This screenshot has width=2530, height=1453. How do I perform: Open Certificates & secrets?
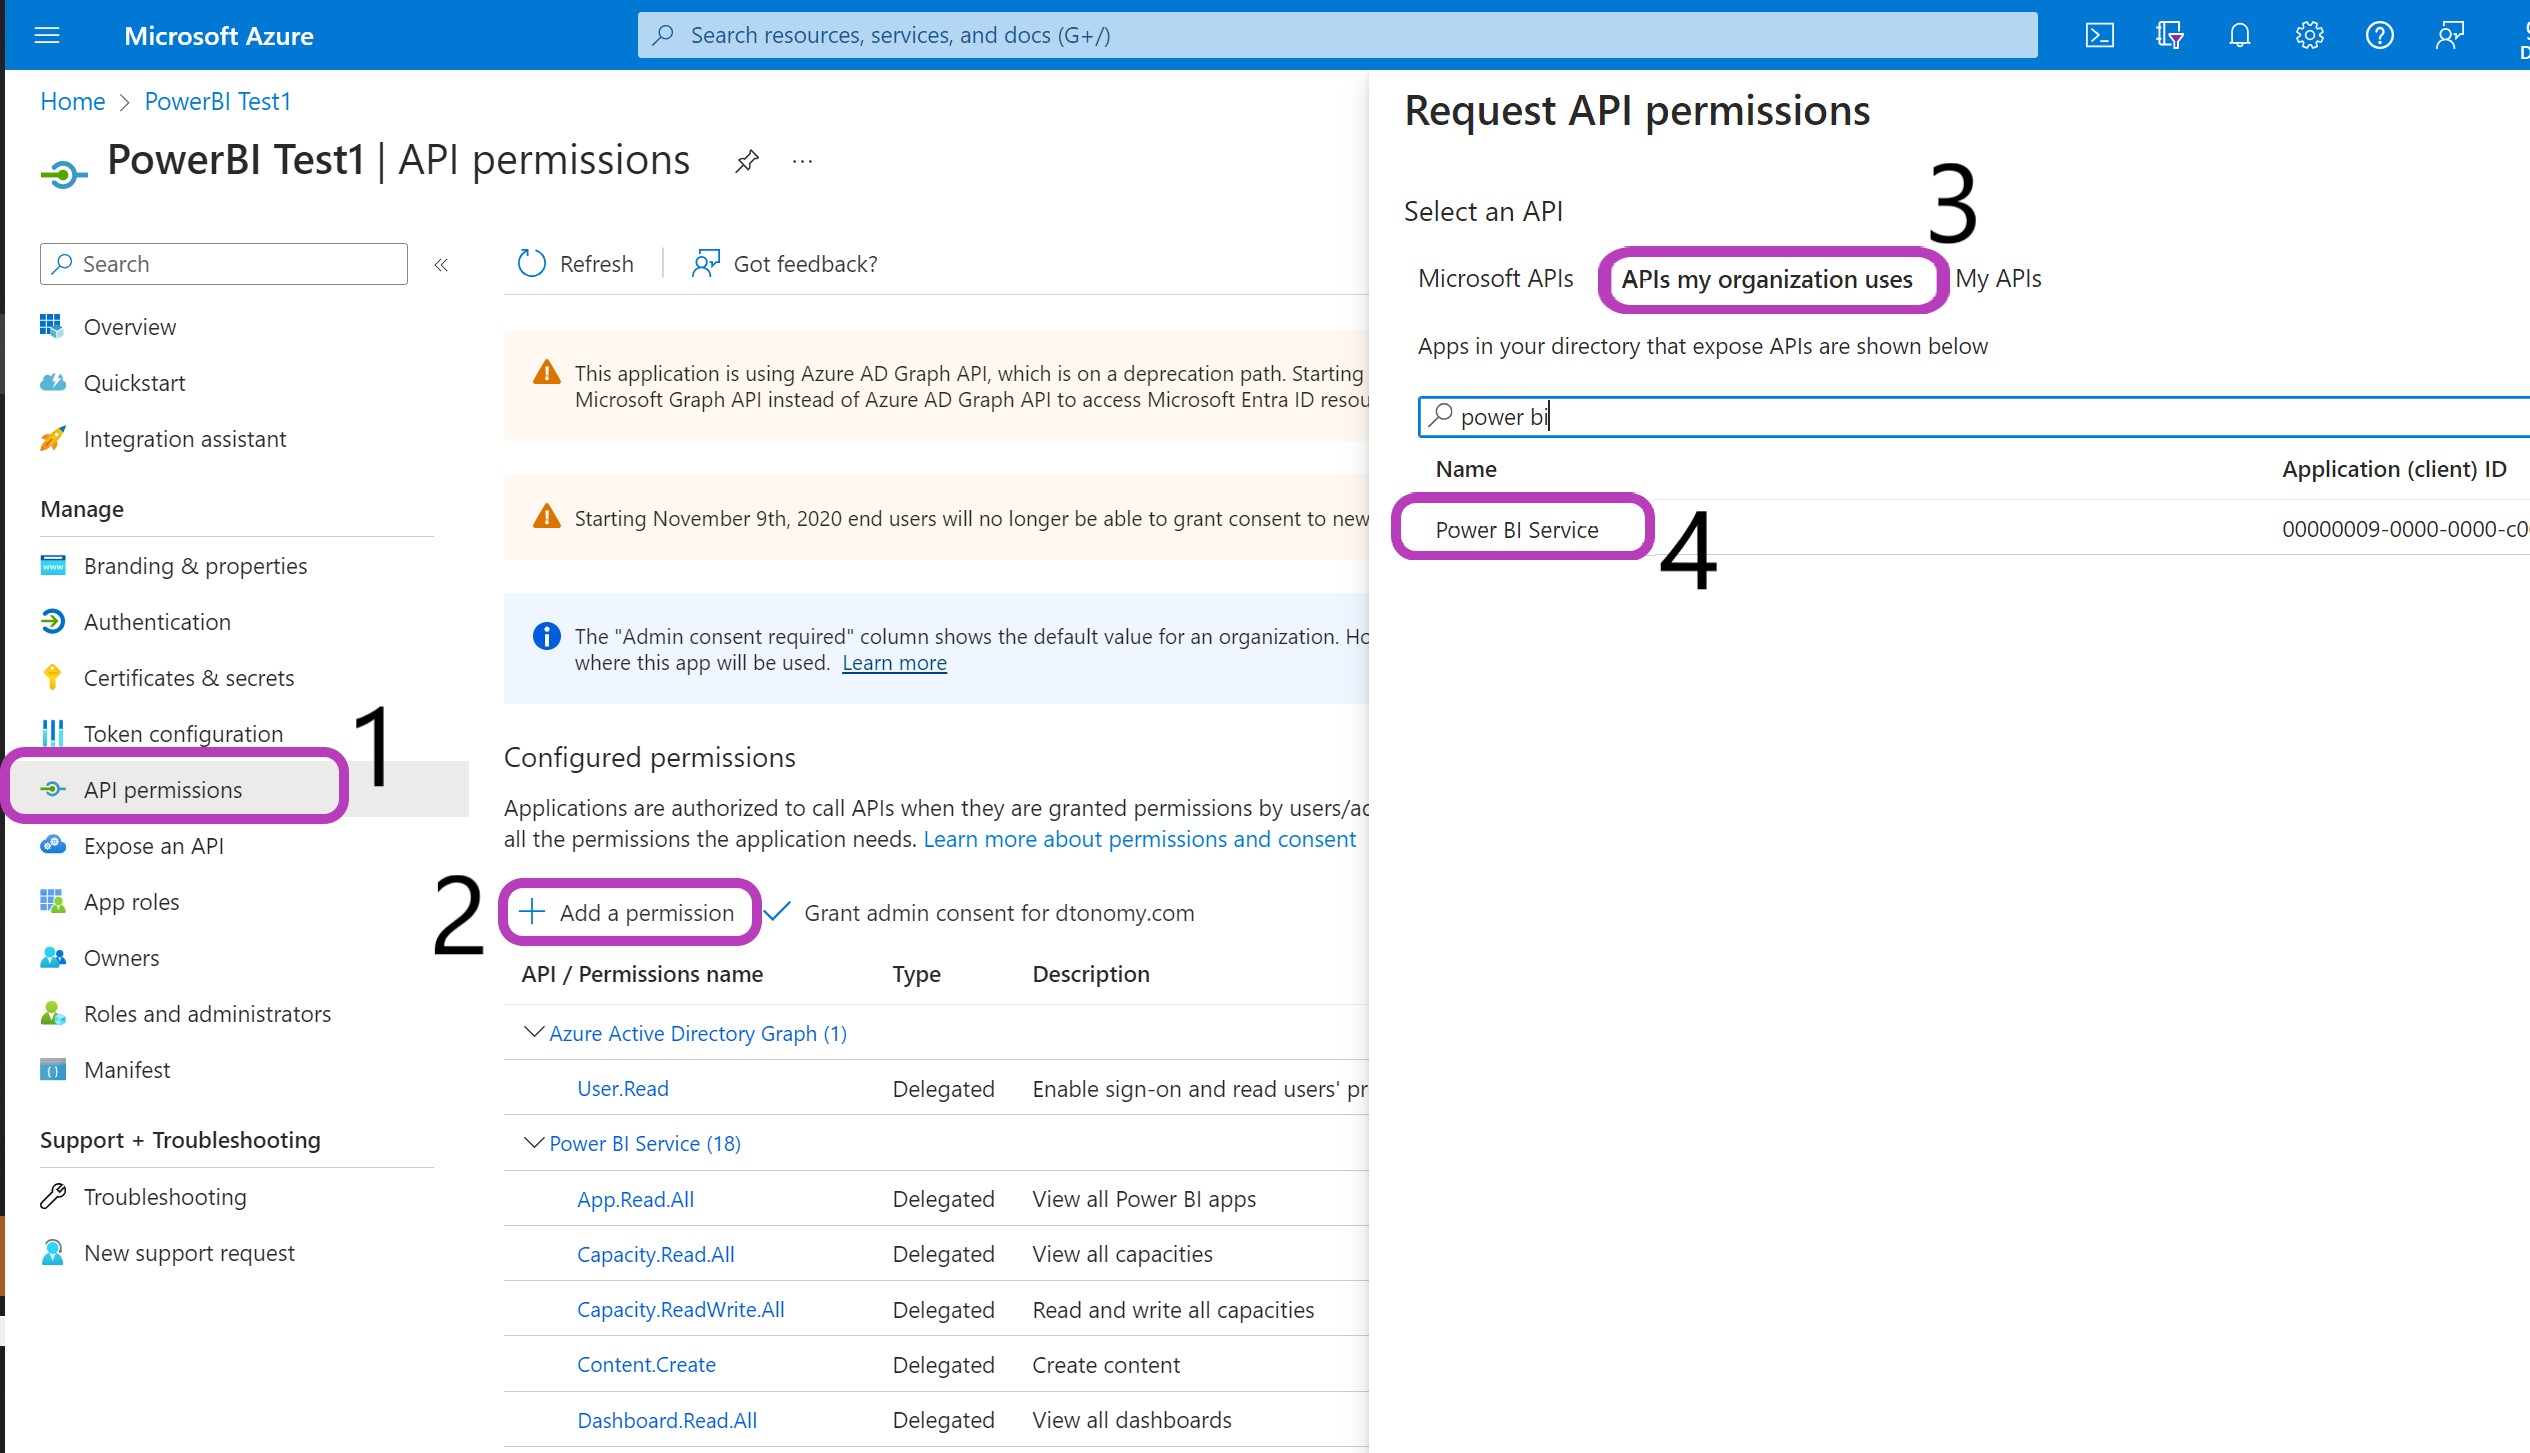(188, 678)
